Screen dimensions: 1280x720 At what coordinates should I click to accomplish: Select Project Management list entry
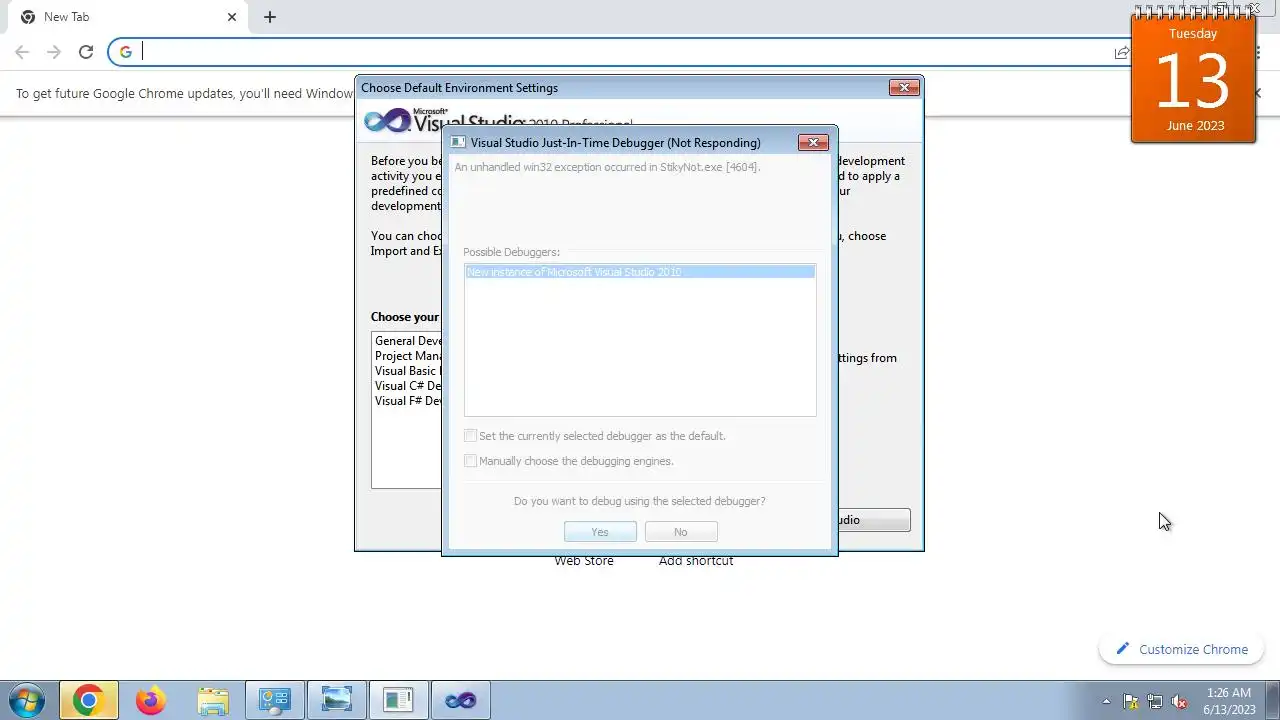pos(408,356)
